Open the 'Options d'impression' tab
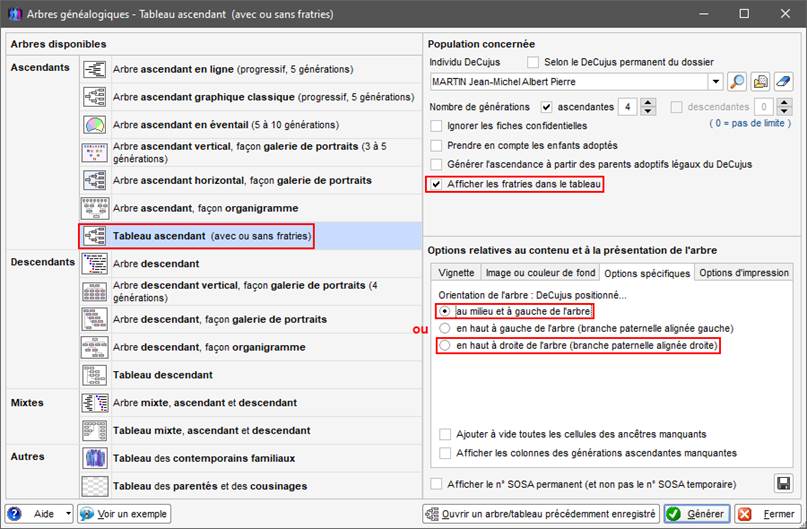Viewport: 807px width, 529px height. pos(744,273)
